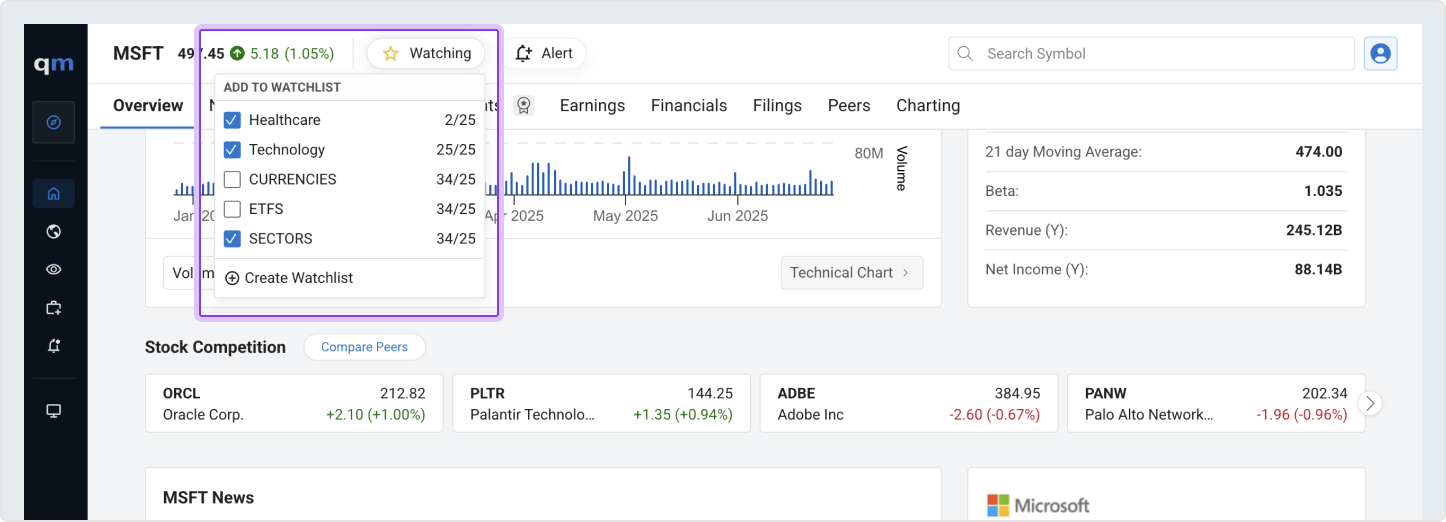The image size is (1446, 522).
Task: Click the Alert button
Action: tap(544, 53)
